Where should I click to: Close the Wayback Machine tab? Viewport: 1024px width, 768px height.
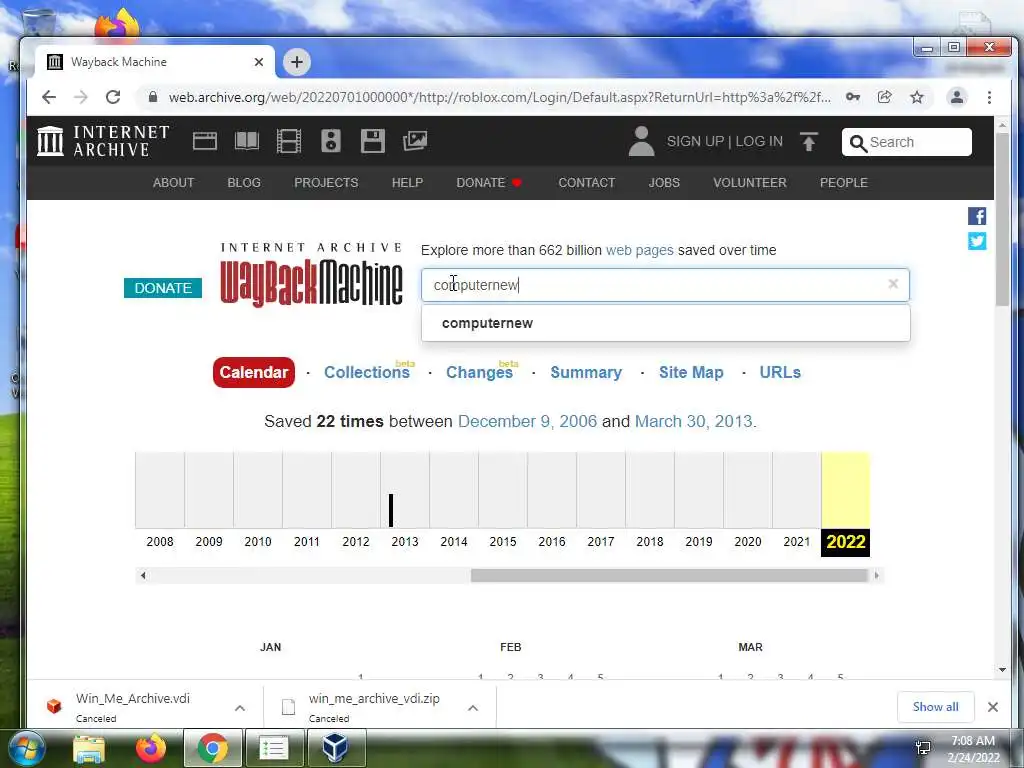[x=259, y=62]
